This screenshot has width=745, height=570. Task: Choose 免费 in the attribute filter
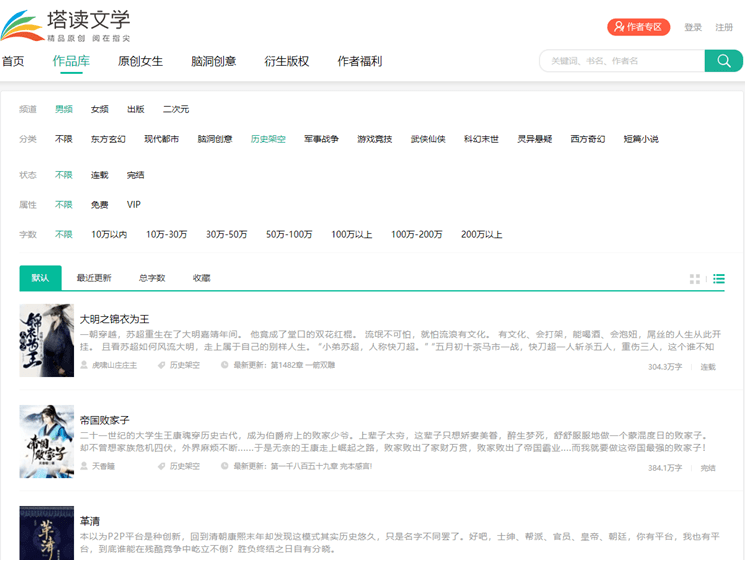[x=100, y=205]
